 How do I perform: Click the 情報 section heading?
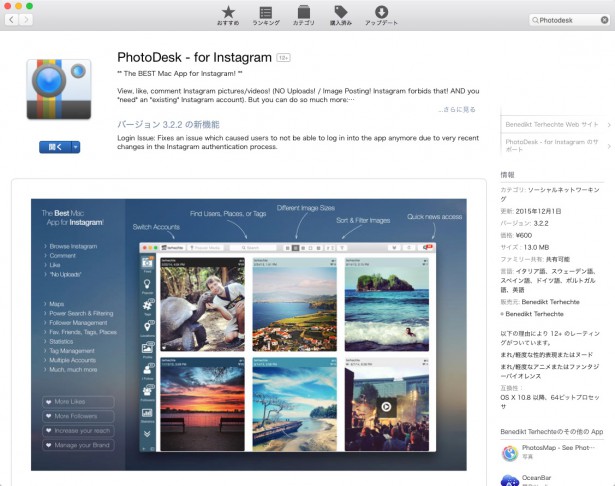tap(507, 175)
